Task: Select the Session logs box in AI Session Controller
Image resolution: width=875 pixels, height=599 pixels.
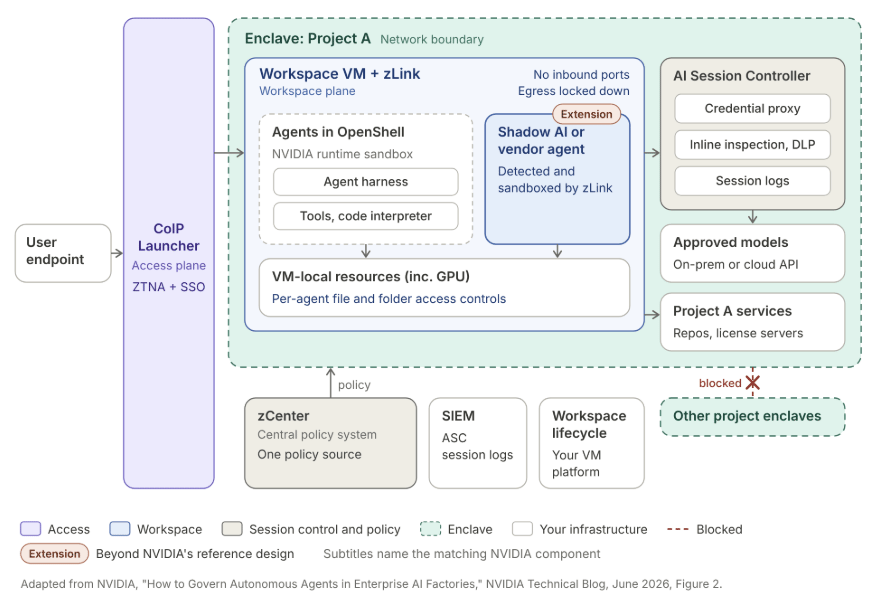Action: pyautogui.click(x=752, y=181)
